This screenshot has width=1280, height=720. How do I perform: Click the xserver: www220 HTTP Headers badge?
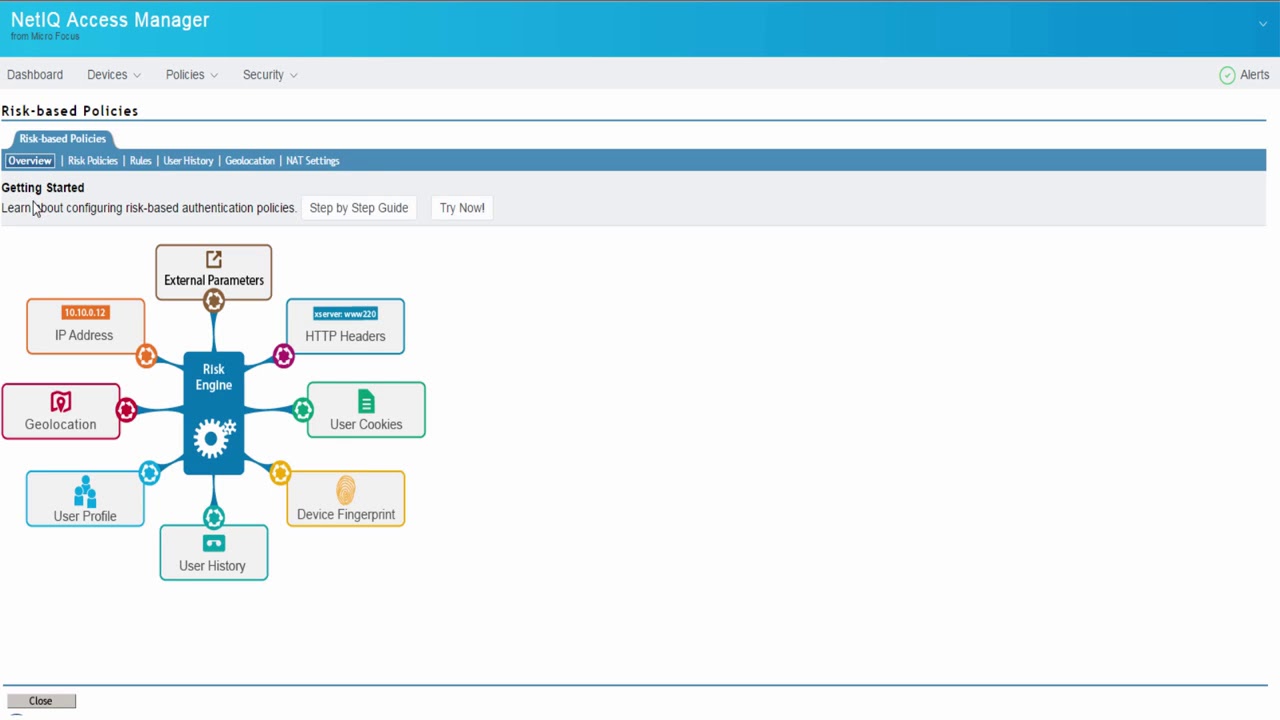pos(345,314)
